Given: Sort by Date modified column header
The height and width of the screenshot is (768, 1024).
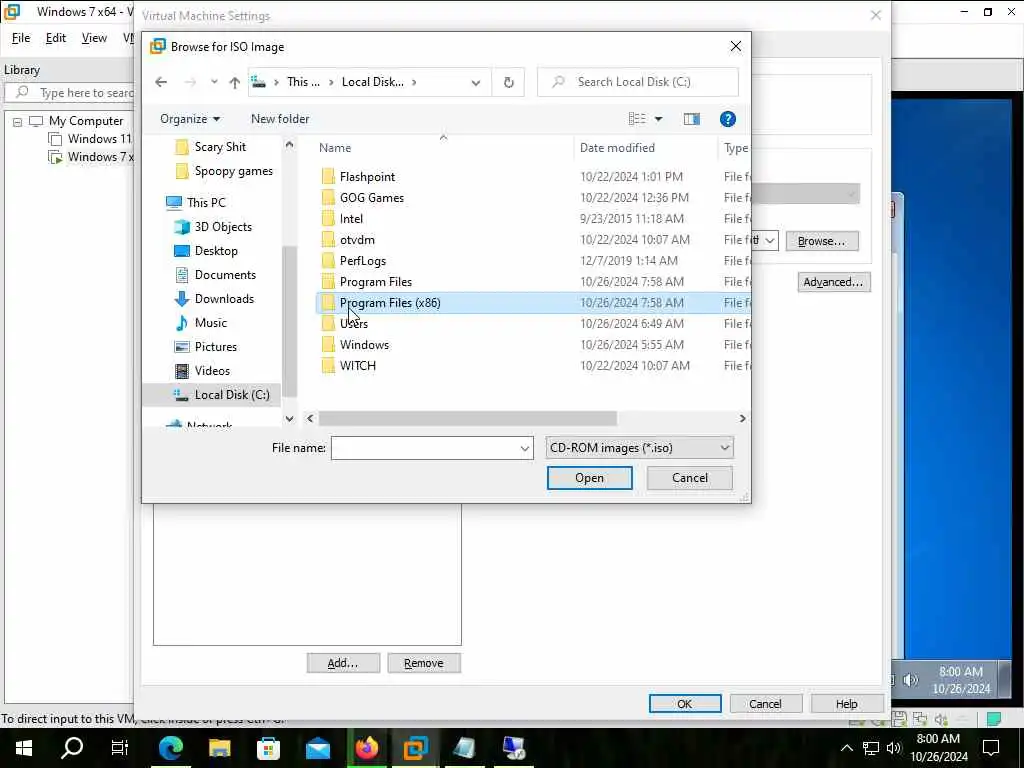Looking at the screenshot, I should (617, 148).
